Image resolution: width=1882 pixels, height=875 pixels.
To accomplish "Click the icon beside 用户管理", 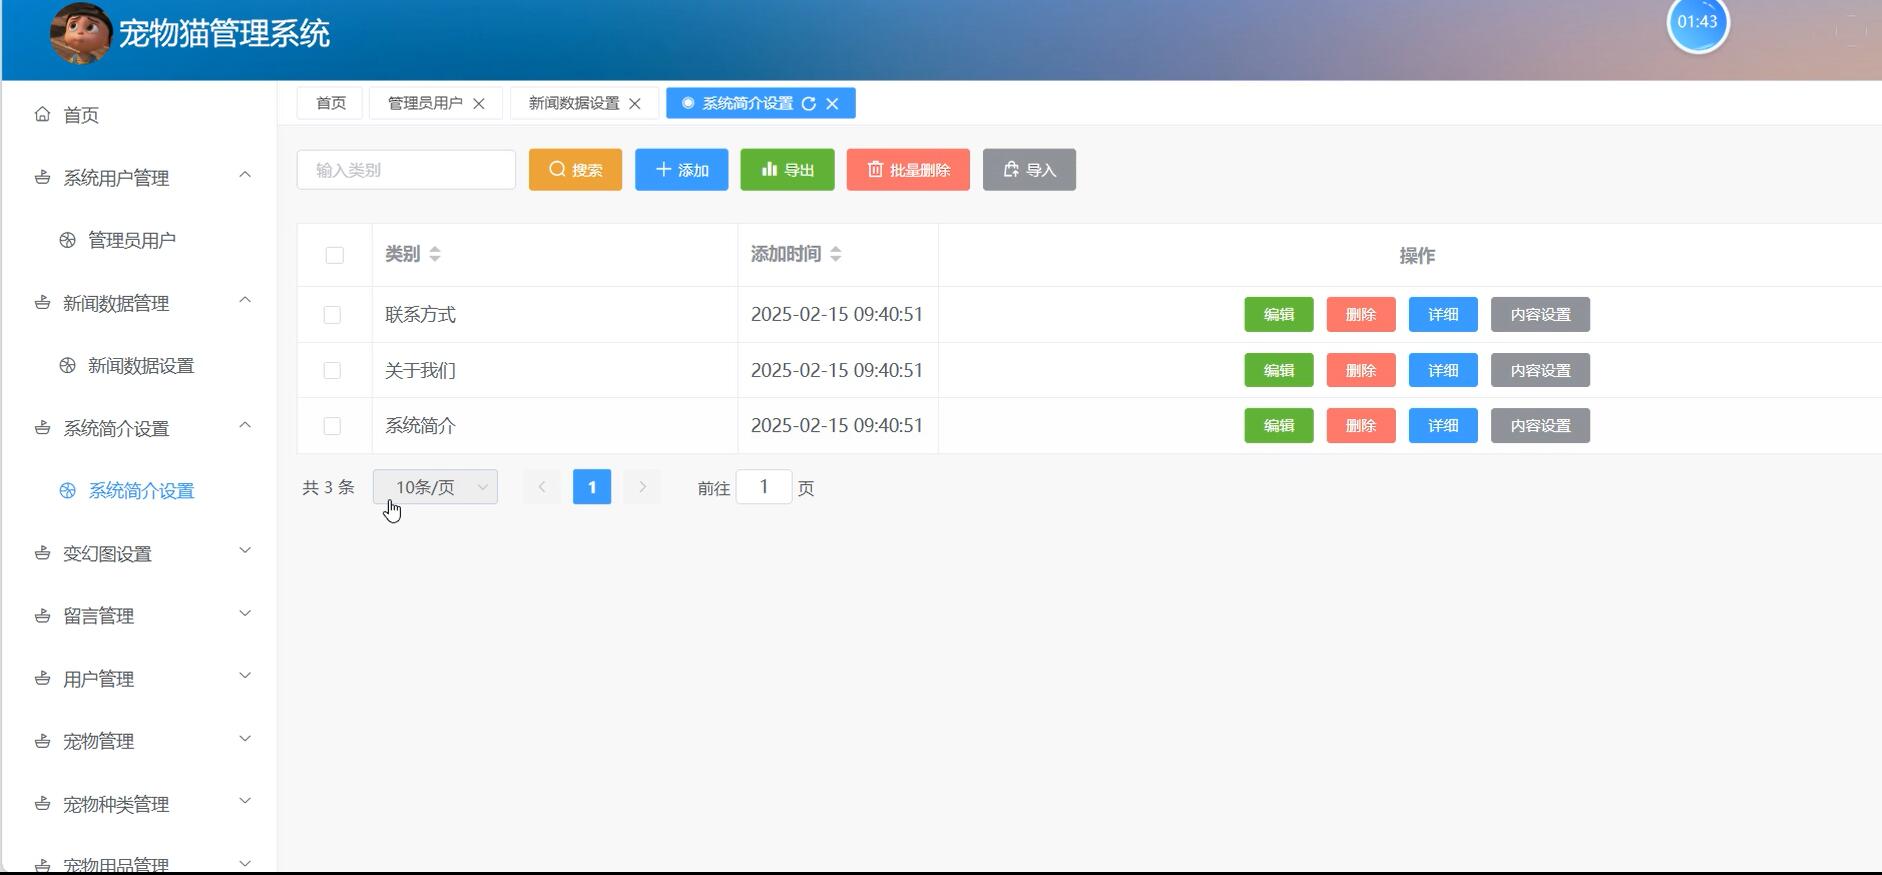I will coord(42,678).
